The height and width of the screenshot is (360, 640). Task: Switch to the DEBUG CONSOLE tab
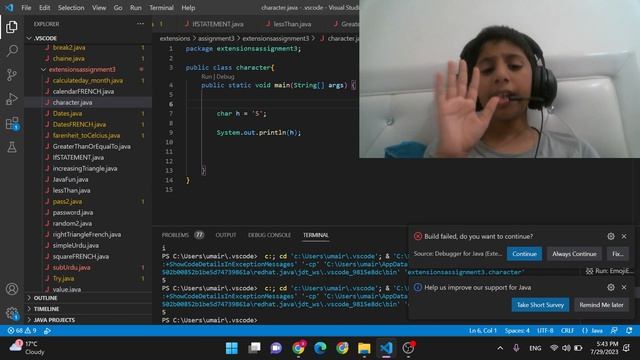[x=269, y=235]
